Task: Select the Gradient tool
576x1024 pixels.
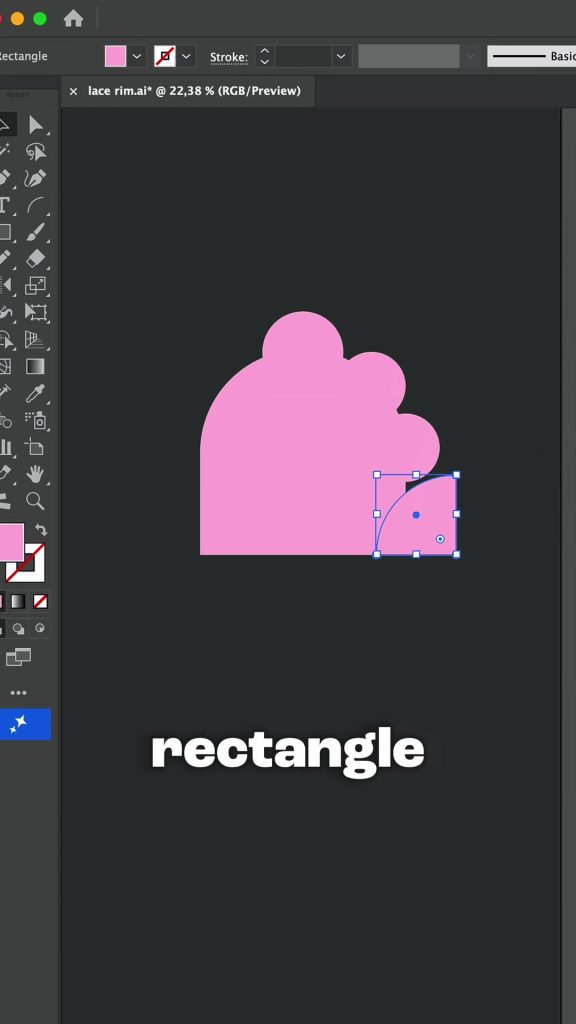Action: pyautogui.click(x=35, y=366)
